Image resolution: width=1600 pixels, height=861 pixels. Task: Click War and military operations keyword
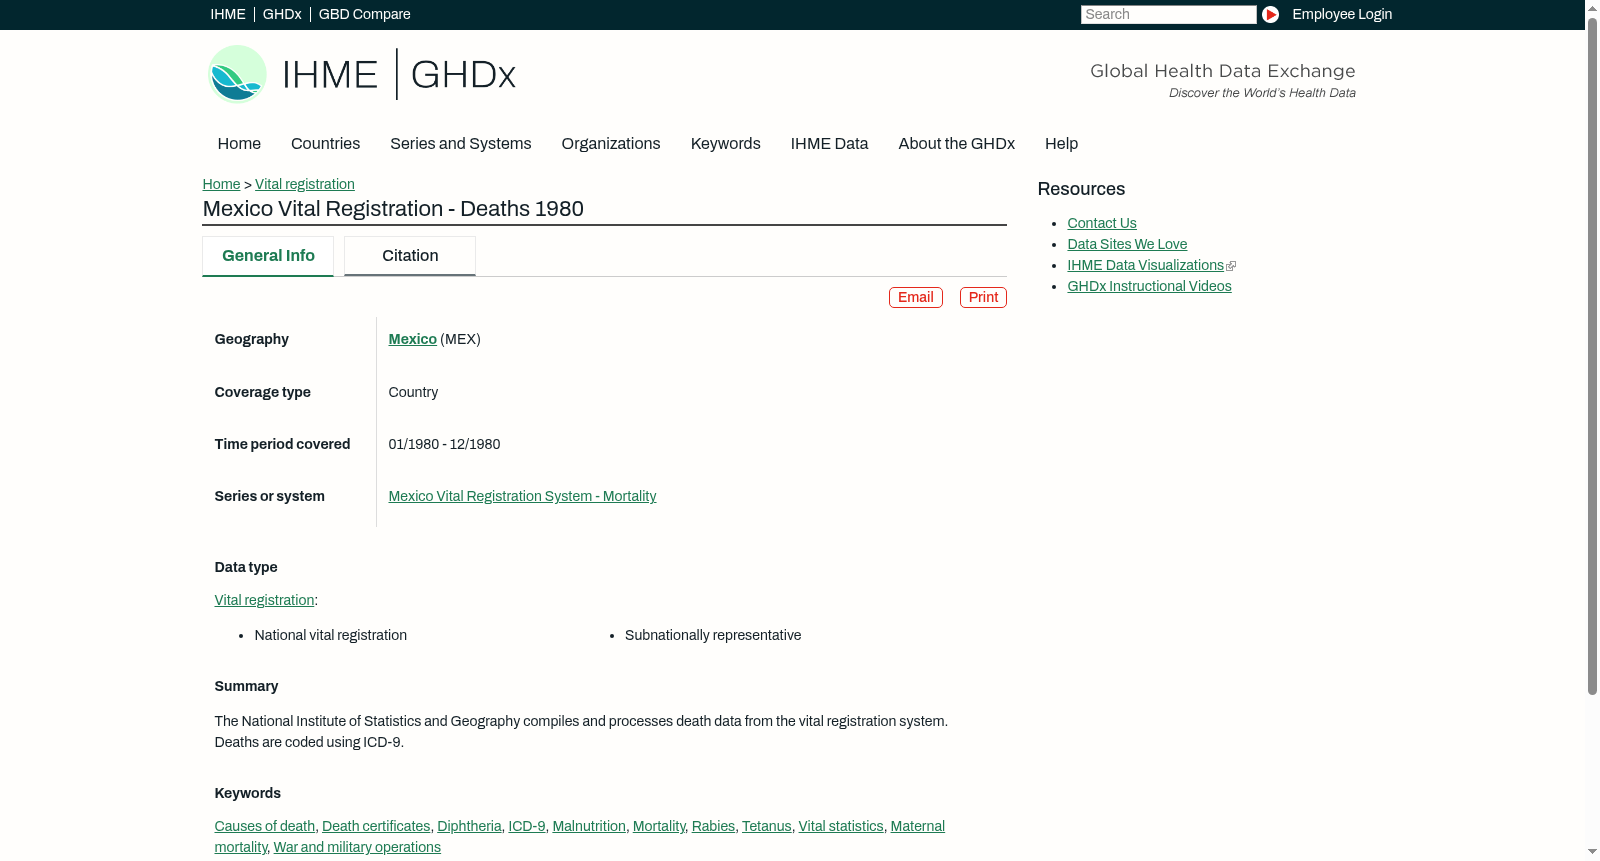(357, 847)
